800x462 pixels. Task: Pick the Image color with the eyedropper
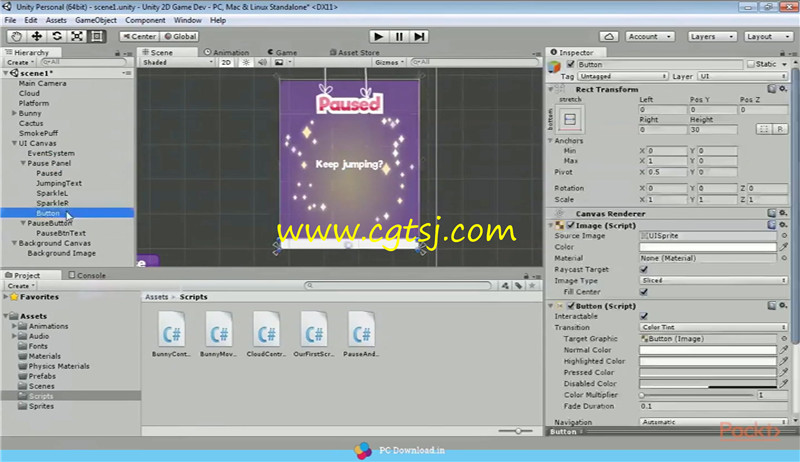coord(784,247)
